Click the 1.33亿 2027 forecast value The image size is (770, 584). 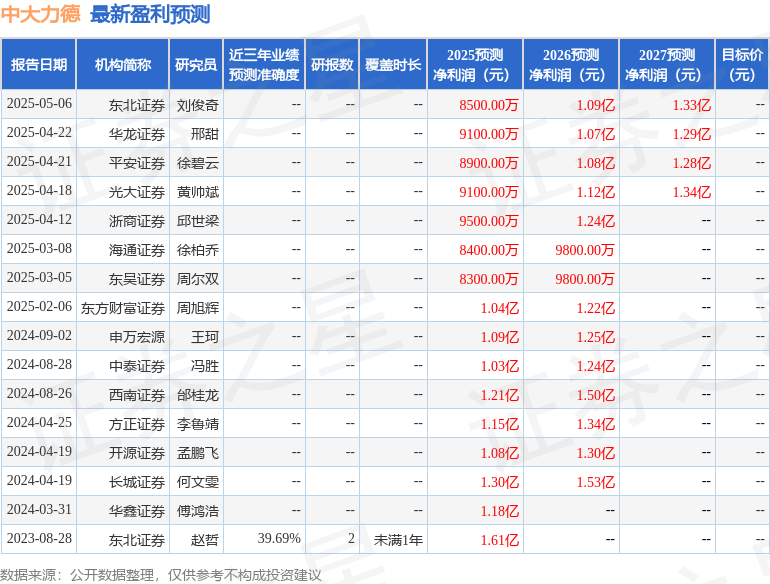691,105
